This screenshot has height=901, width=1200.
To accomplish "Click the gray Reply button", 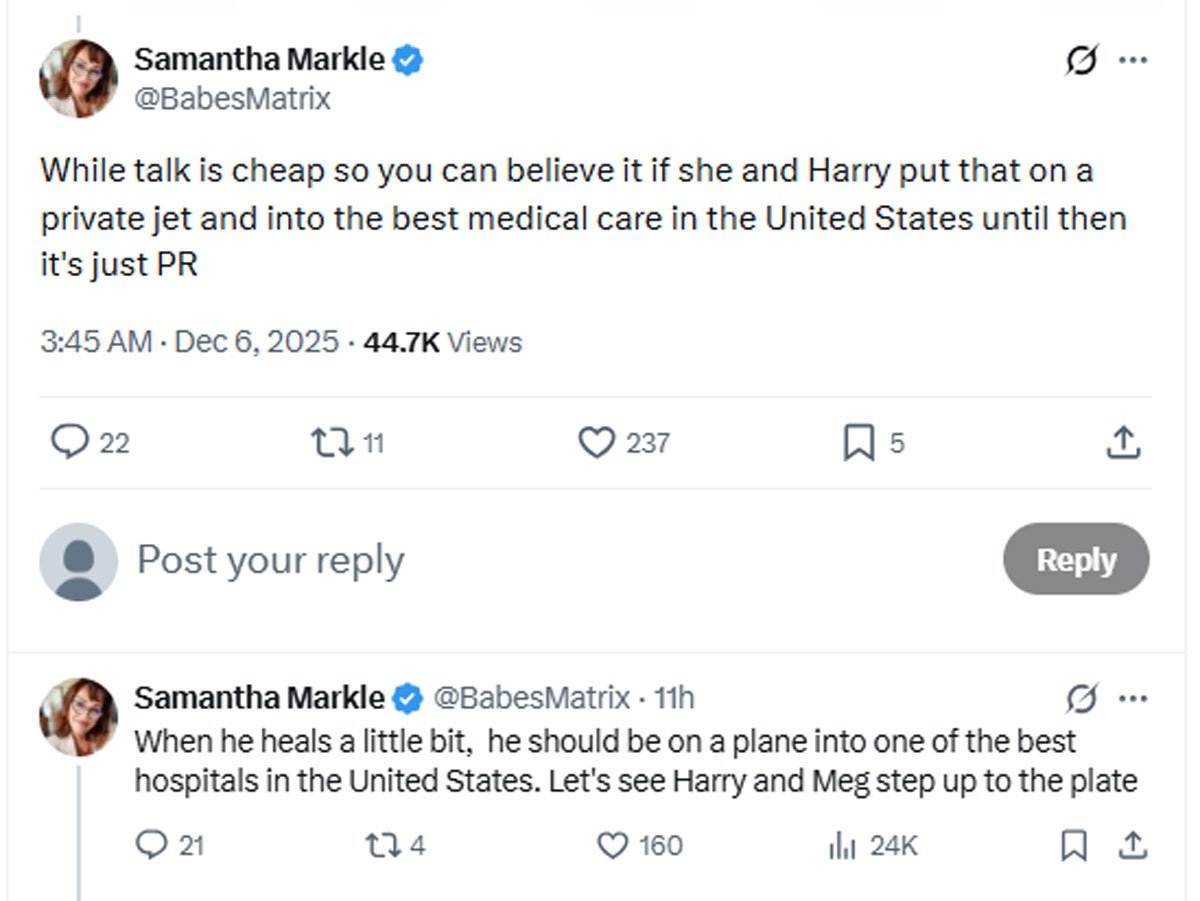I will [x=1075, y=560].
